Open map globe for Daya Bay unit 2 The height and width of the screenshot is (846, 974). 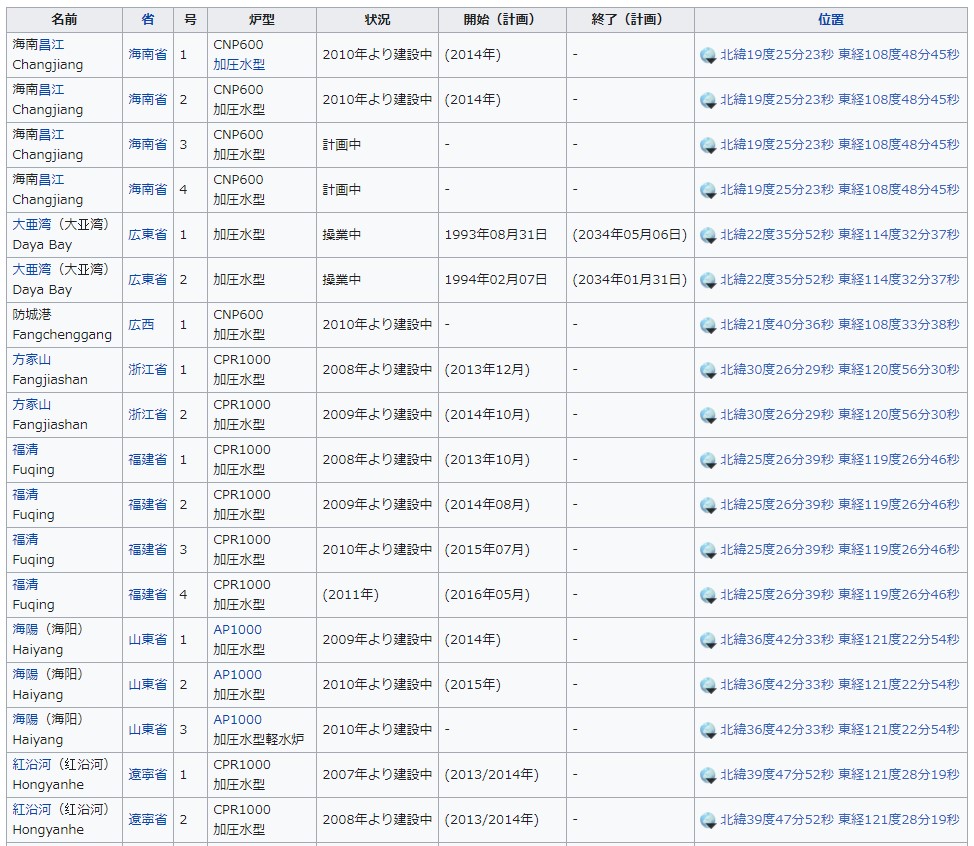(708, 281)
